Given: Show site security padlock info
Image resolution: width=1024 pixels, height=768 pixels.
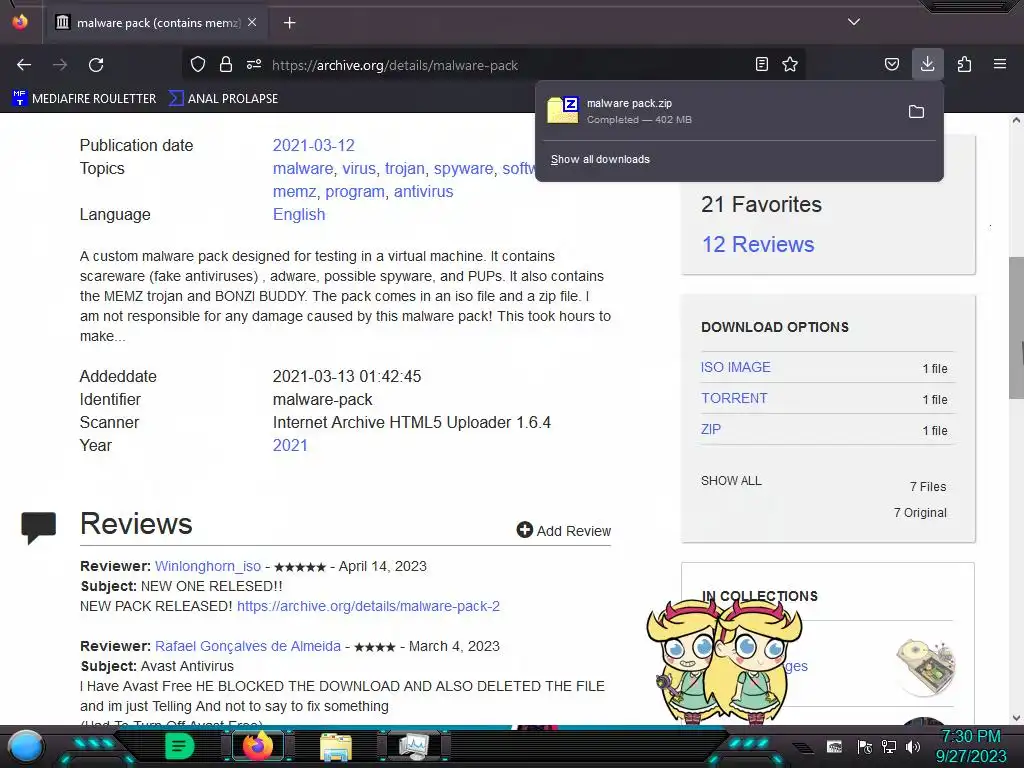Looking at the screenshot, I should [x=226, y=64].
